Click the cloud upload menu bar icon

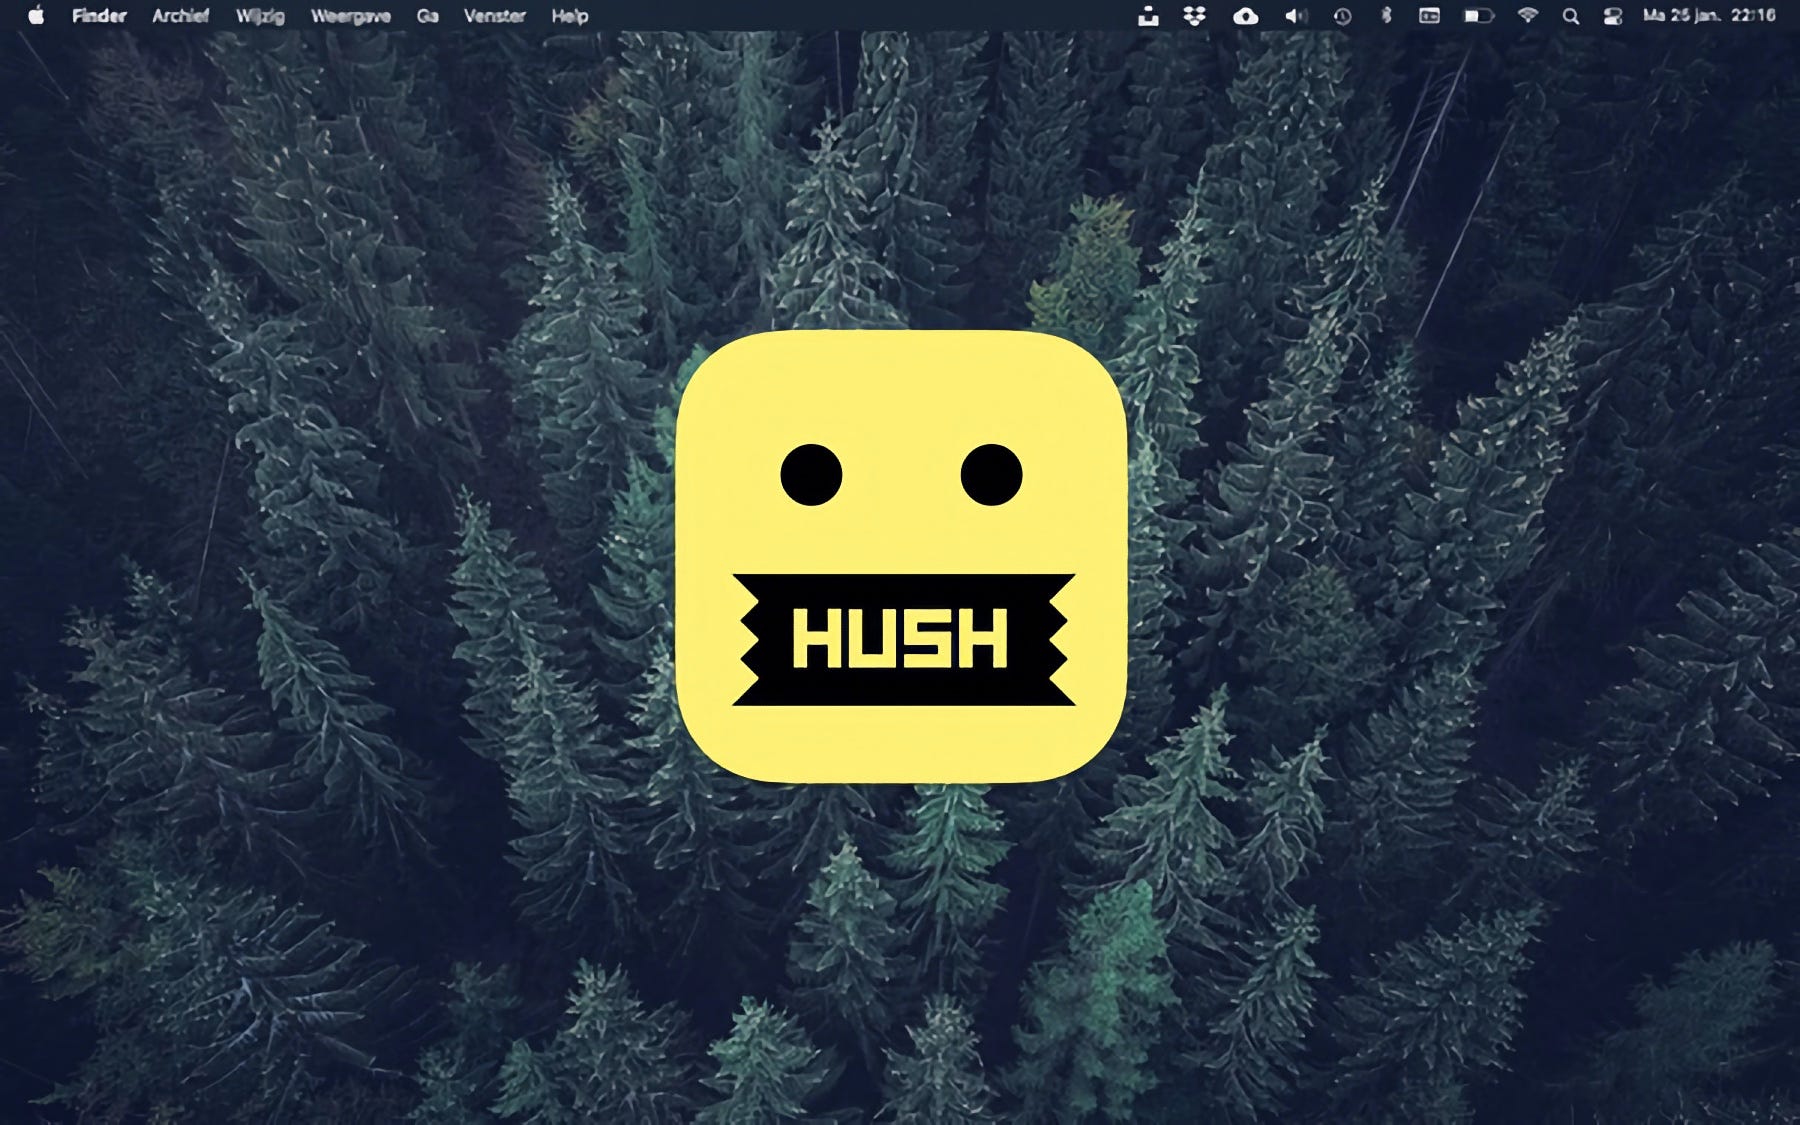(x=1245, y=16)
